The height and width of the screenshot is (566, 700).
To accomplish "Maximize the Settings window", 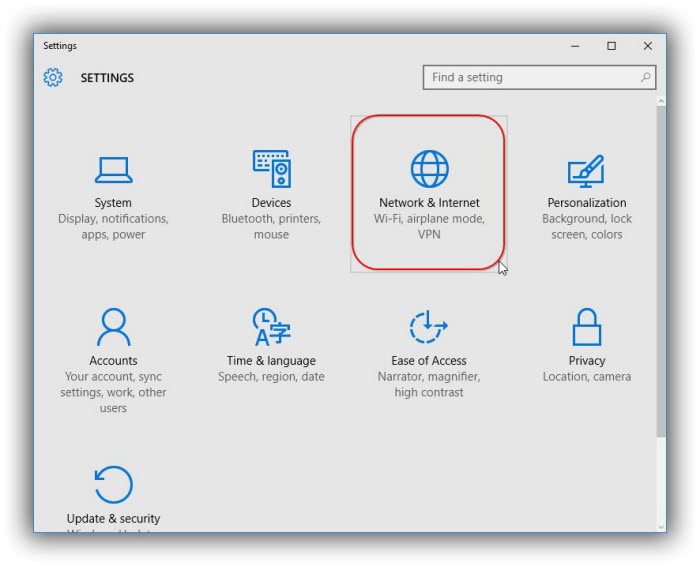I will point(612,46).
